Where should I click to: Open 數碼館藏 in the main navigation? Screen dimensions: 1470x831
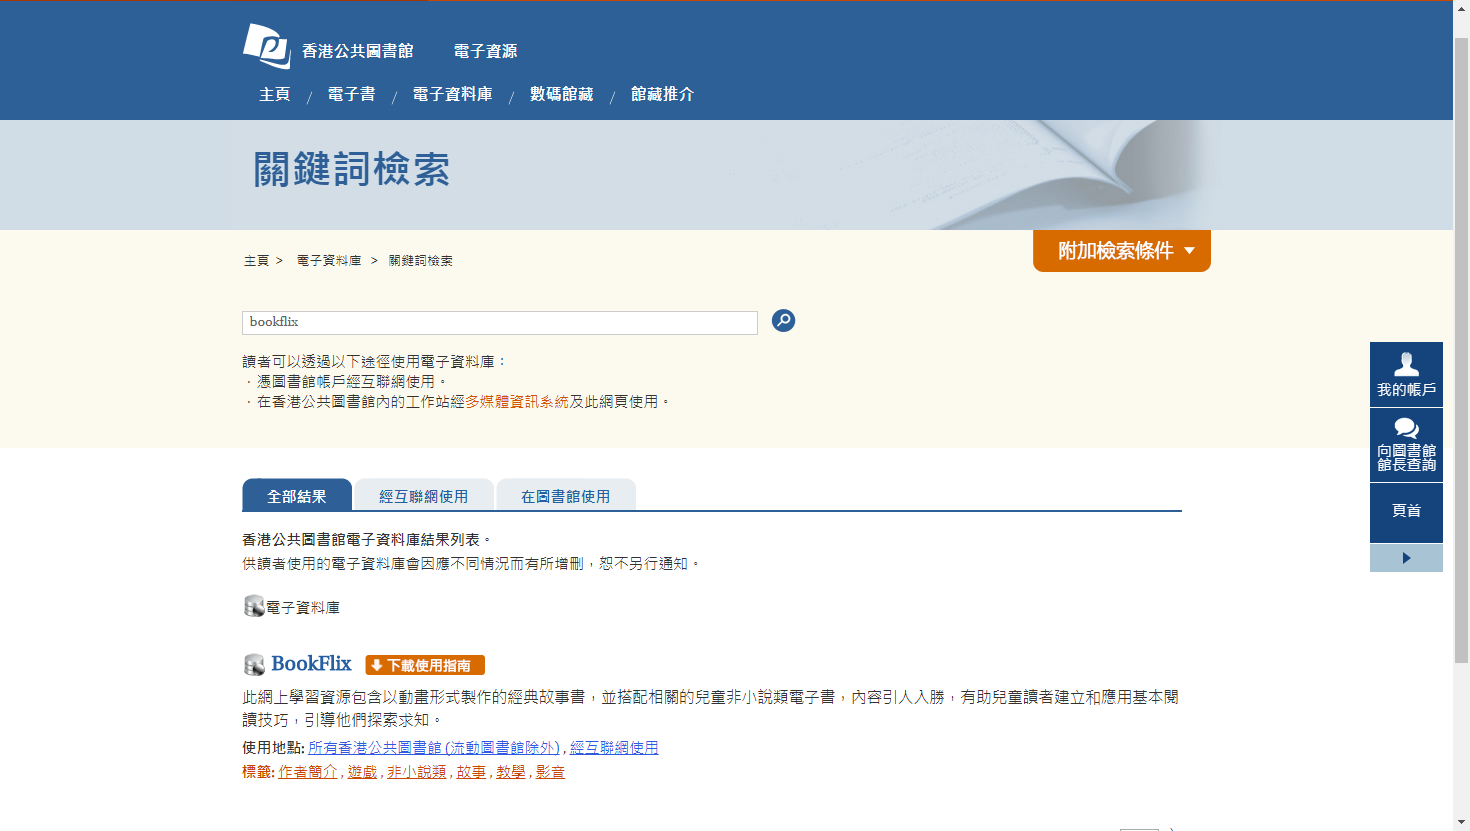(562, 94)
